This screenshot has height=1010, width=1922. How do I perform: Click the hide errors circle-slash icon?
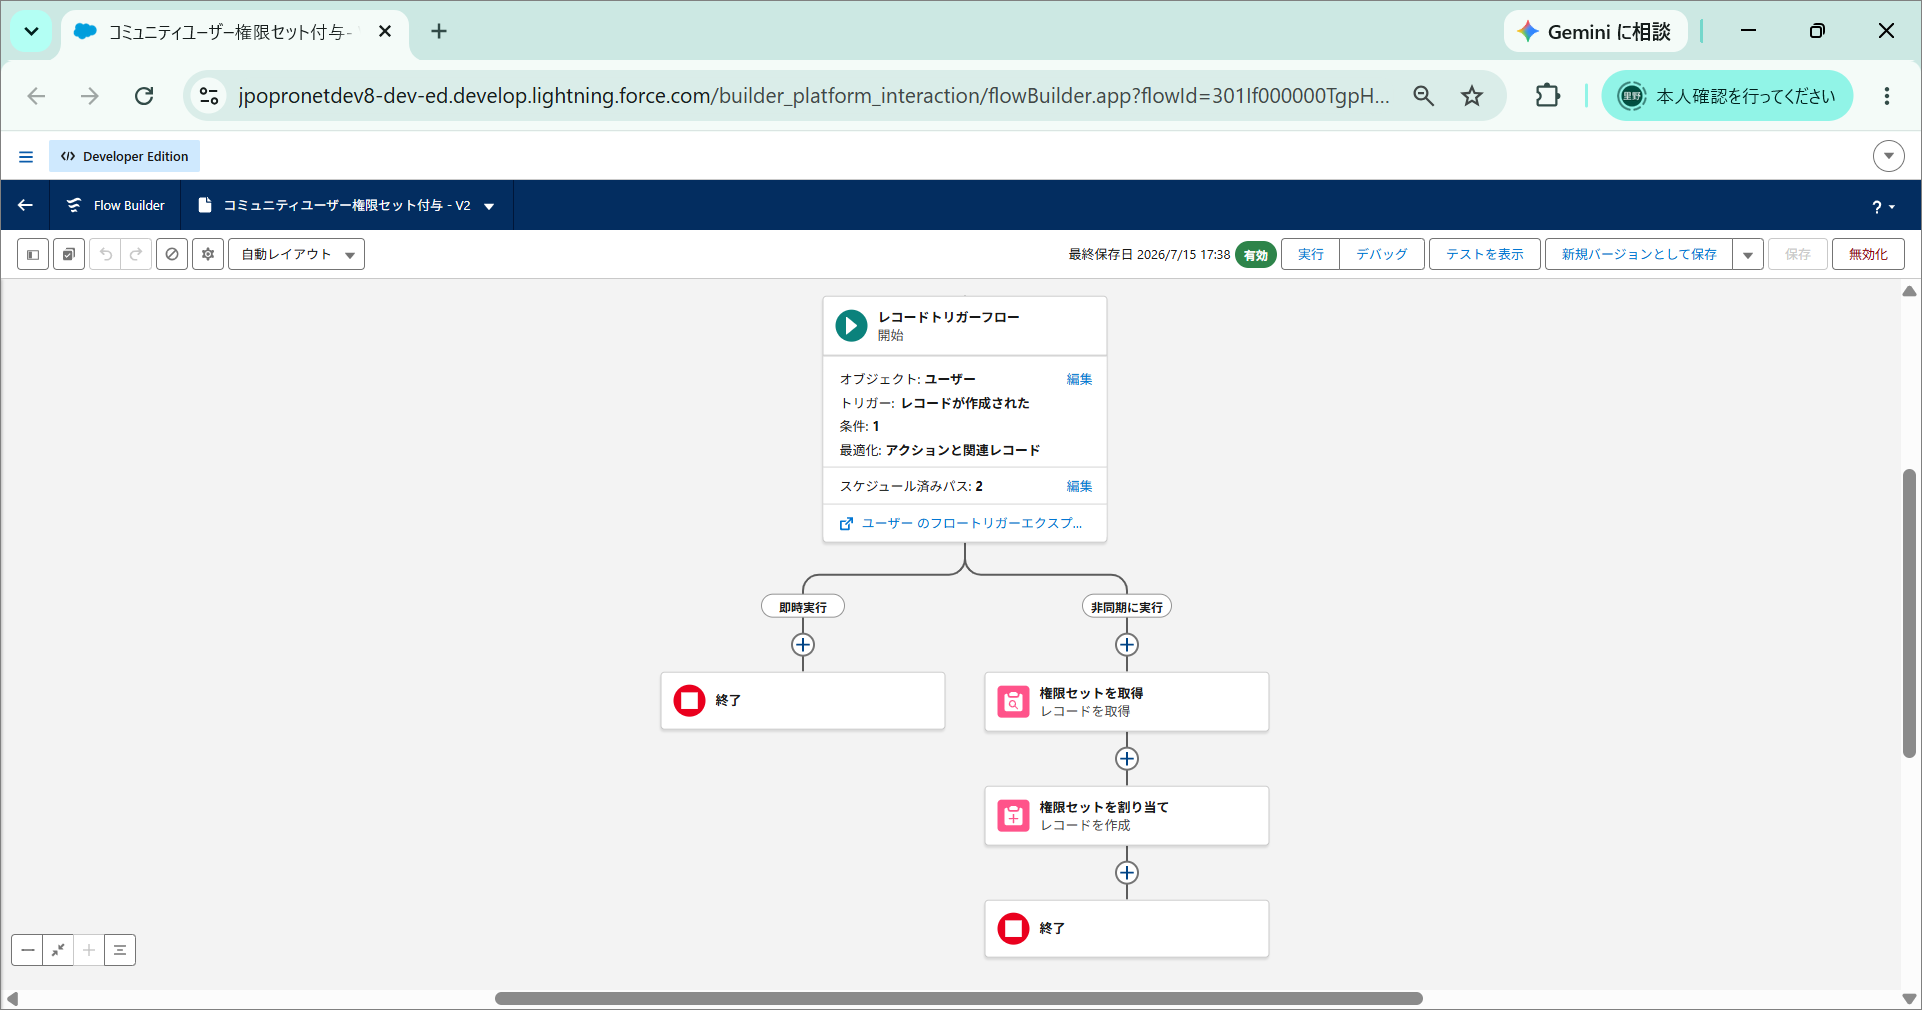pyautogui.click(x=172, y=254)
